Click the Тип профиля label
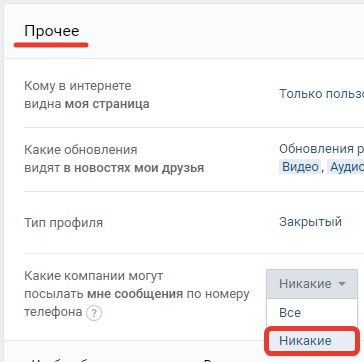 (x=63, y=222)
